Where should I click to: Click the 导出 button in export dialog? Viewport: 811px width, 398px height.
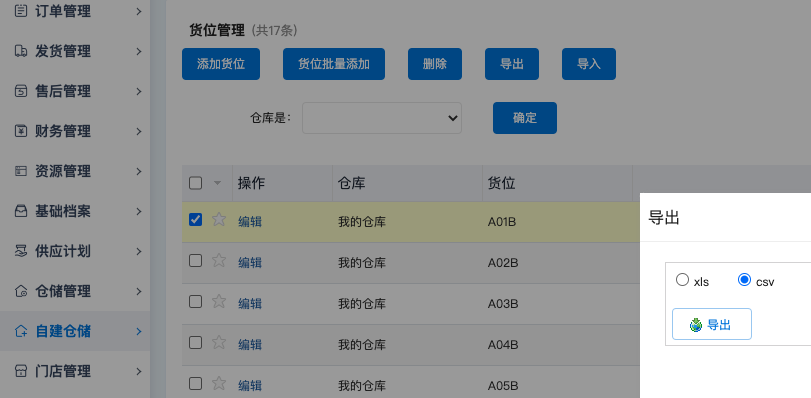pyautogui.click(x=712, y=325)
